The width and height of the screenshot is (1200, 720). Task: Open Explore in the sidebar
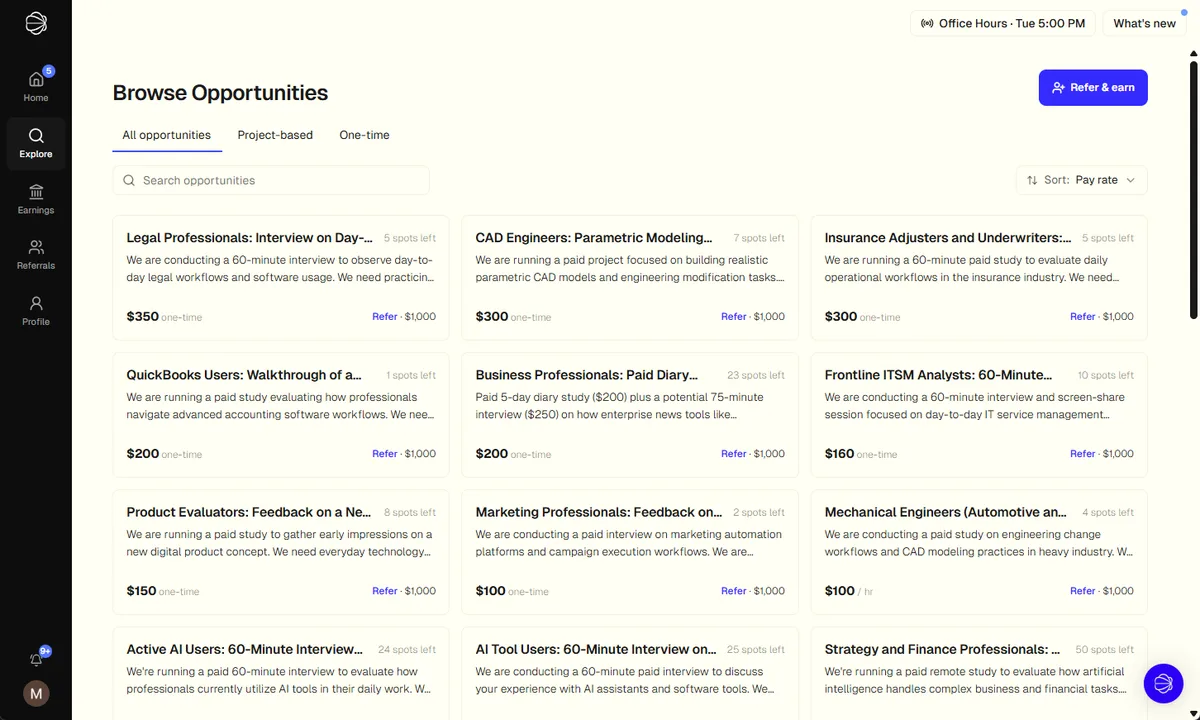pyautogui.click(x=36, y=143)
